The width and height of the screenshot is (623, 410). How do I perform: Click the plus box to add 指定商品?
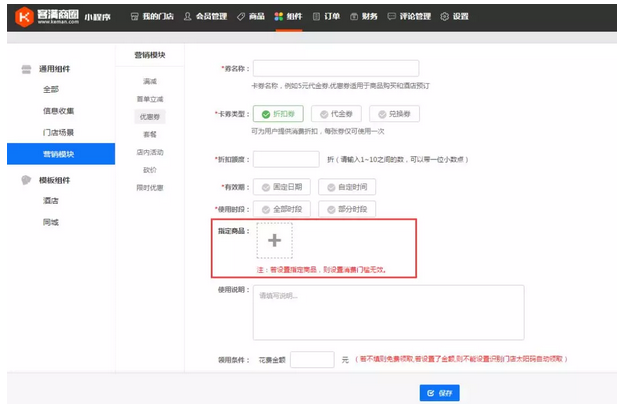[x=275, y=240]
